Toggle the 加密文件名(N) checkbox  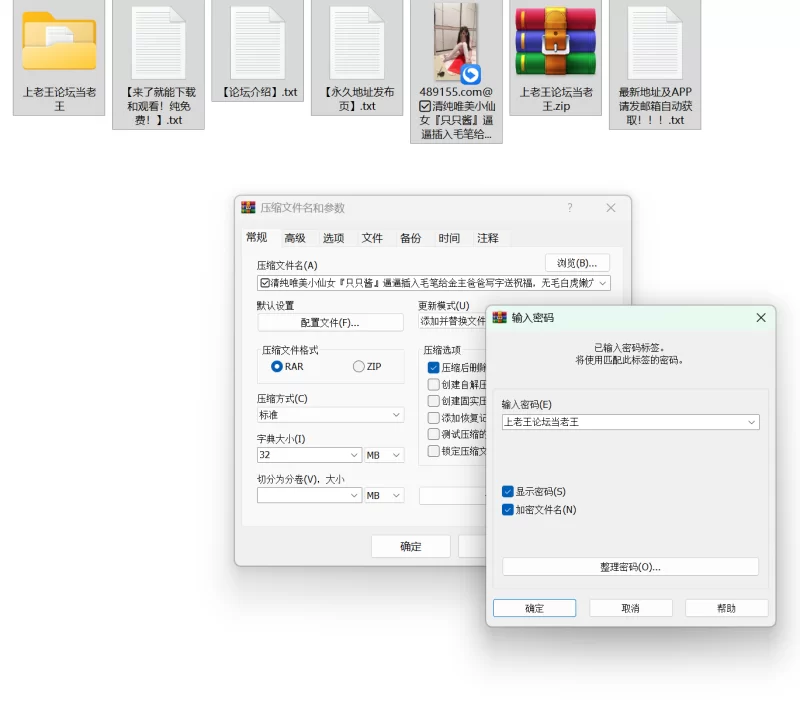(508, 510)
